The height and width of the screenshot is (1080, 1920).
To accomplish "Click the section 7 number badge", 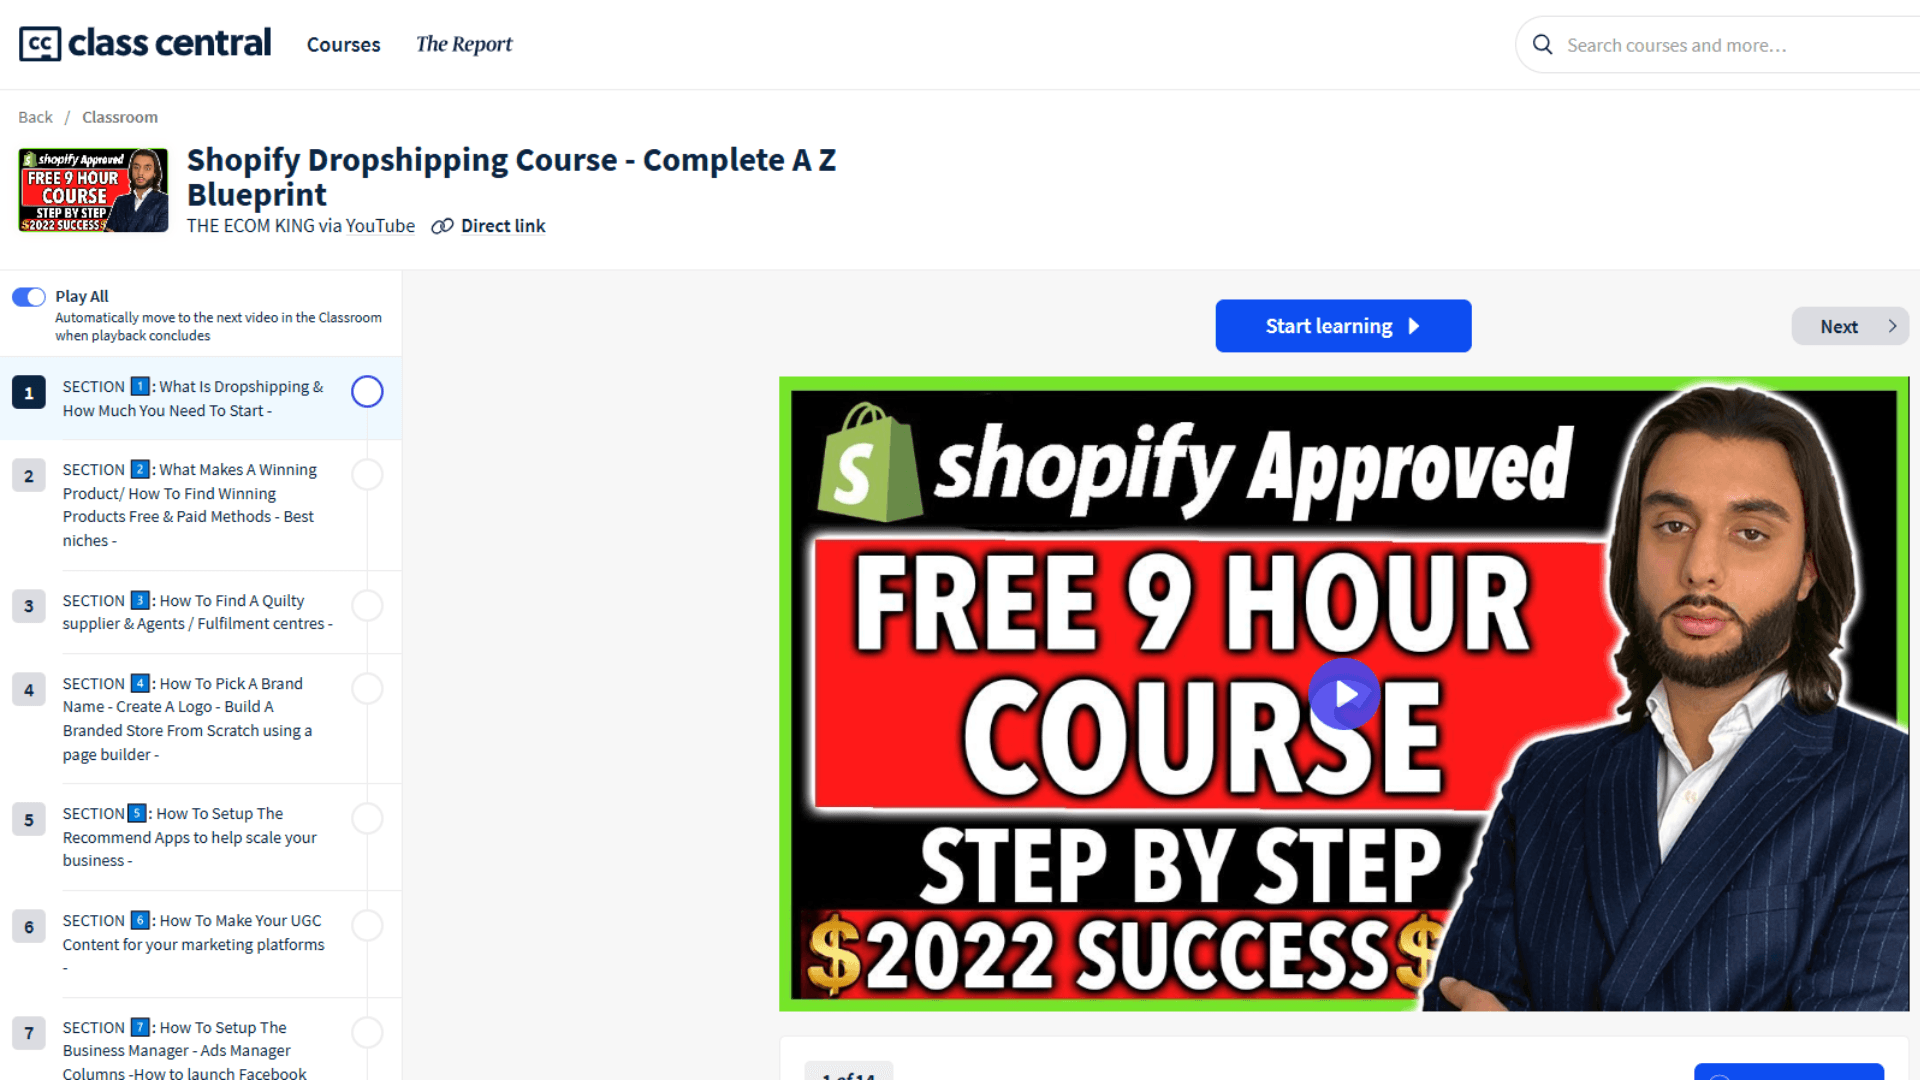I will tap(29, 1034).
